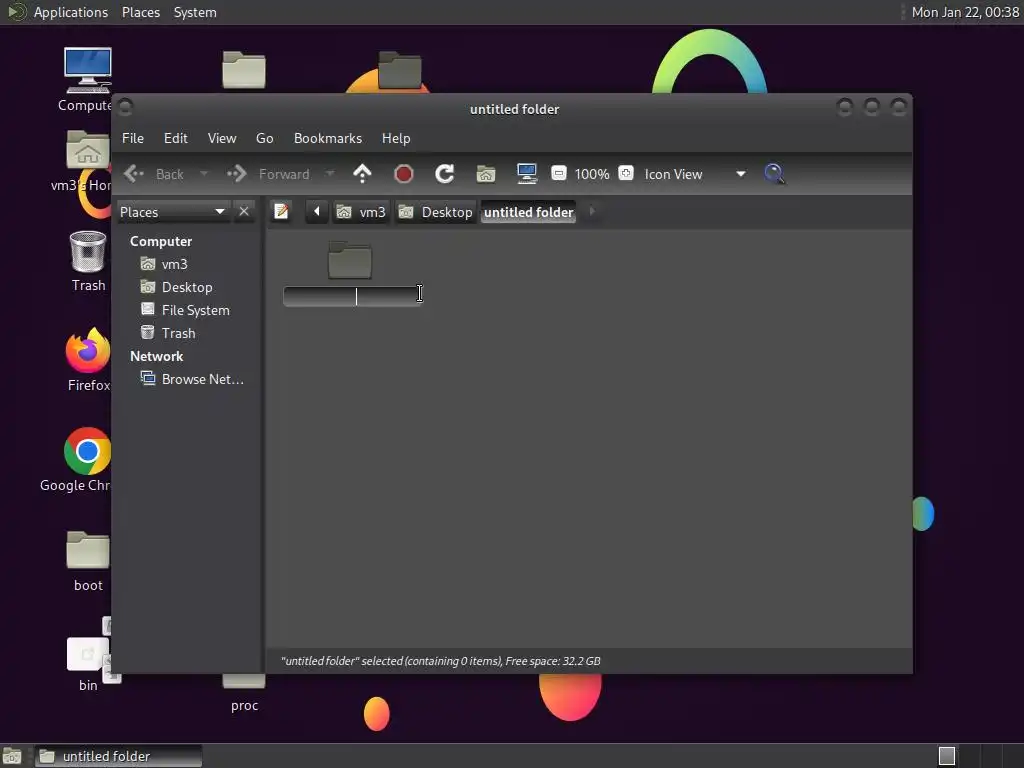Click the status bar selection text
Viewport: 1024px width, 768px height.
coord(440,661)
